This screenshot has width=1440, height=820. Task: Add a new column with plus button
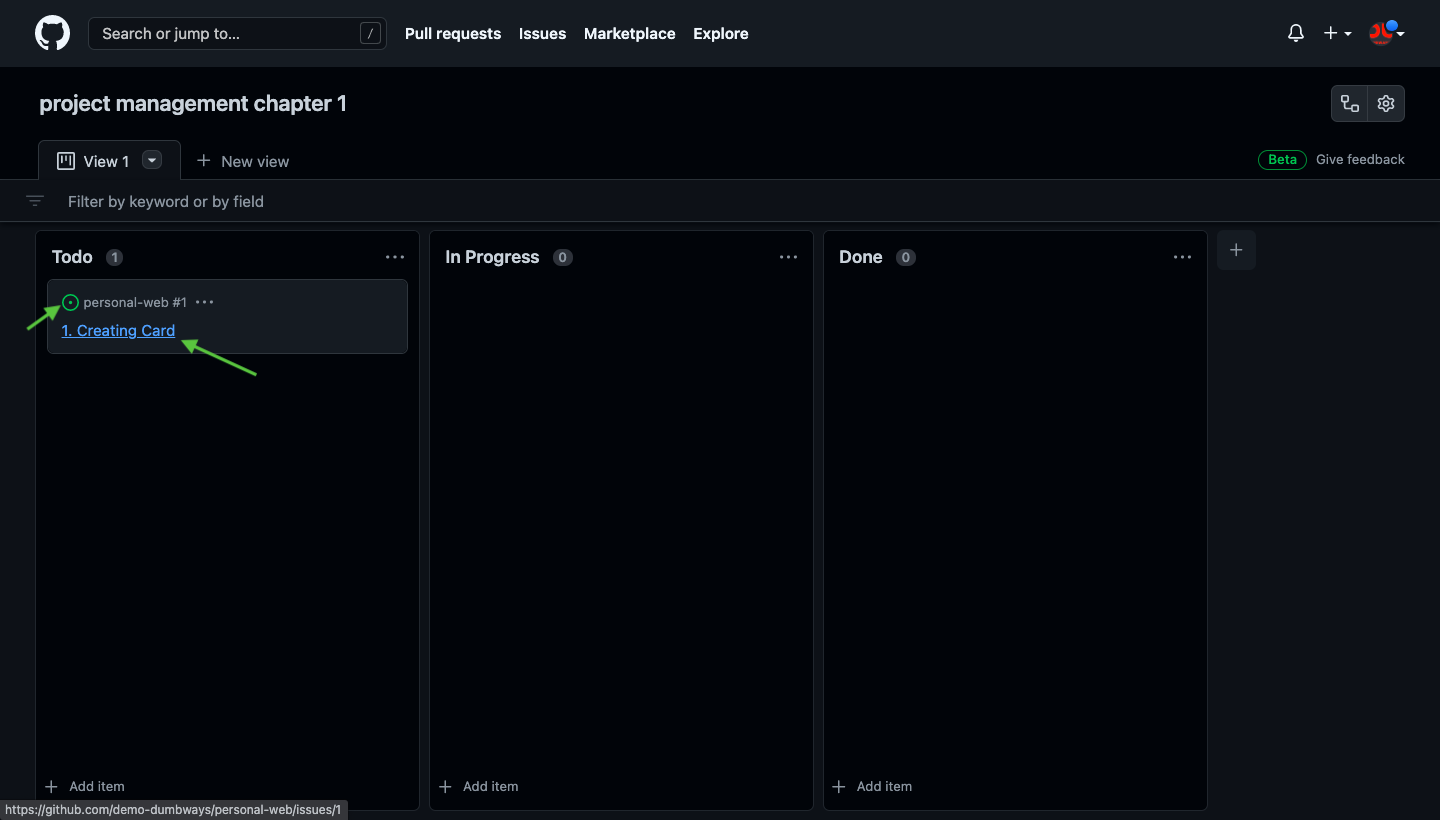coord(1236,250)
